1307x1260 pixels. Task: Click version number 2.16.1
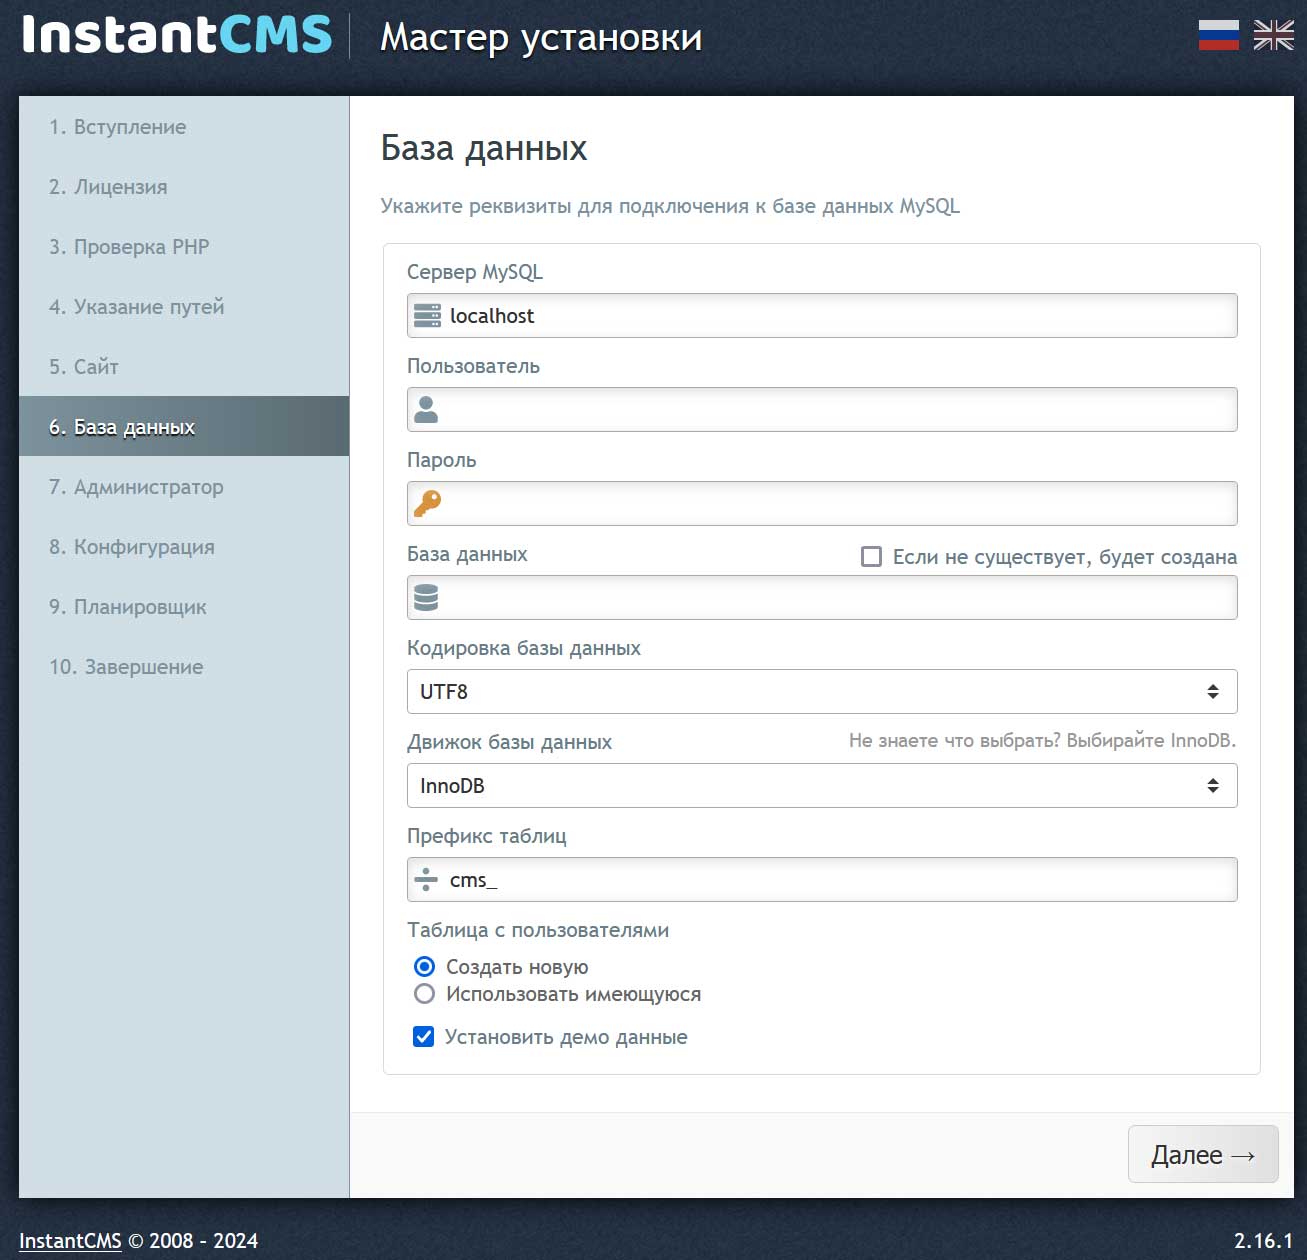(x=1263, y=1240)
